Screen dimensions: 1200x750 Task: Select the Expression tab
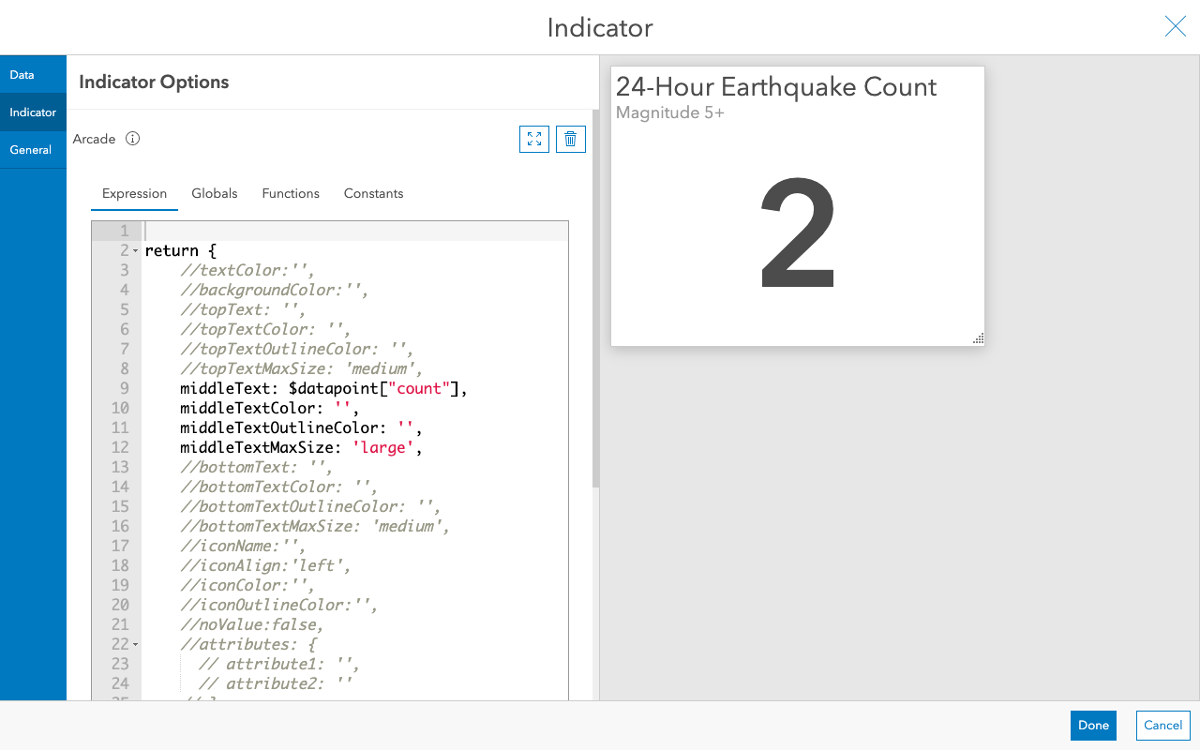(x=134, y=193)
